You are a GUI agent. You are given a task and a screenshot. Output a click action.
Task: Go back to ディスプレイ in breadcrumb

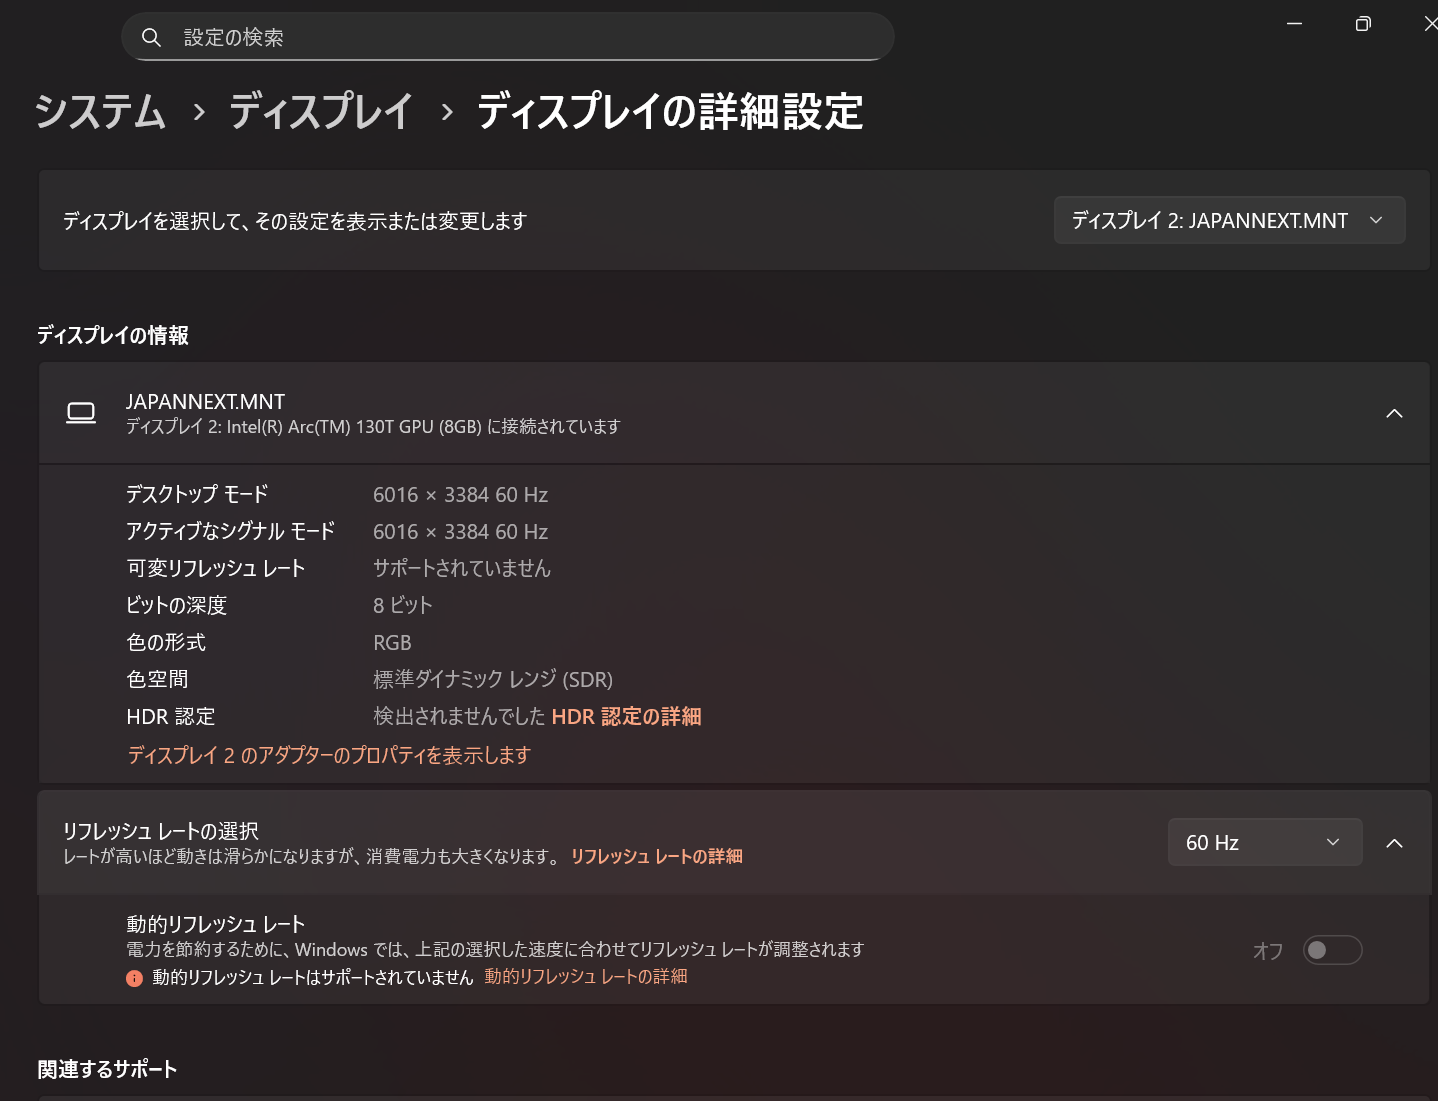click(x=320, y=111)
